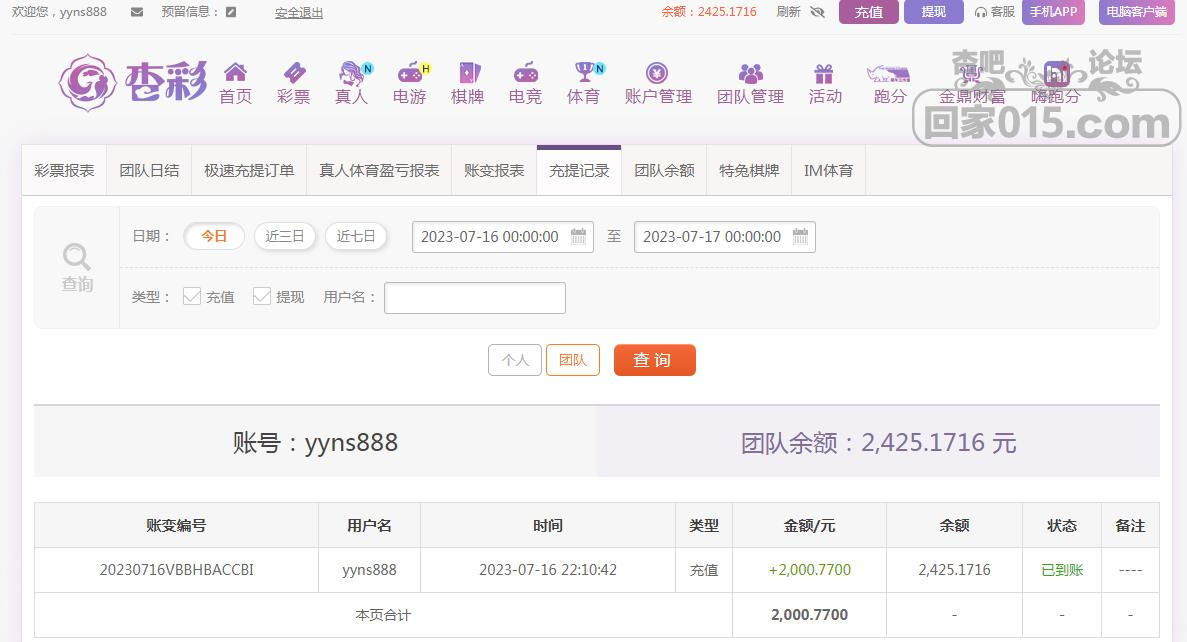1187x642 pixels.
Task: Open 真人 live casino icon
Action: click(x=352, y=73)
